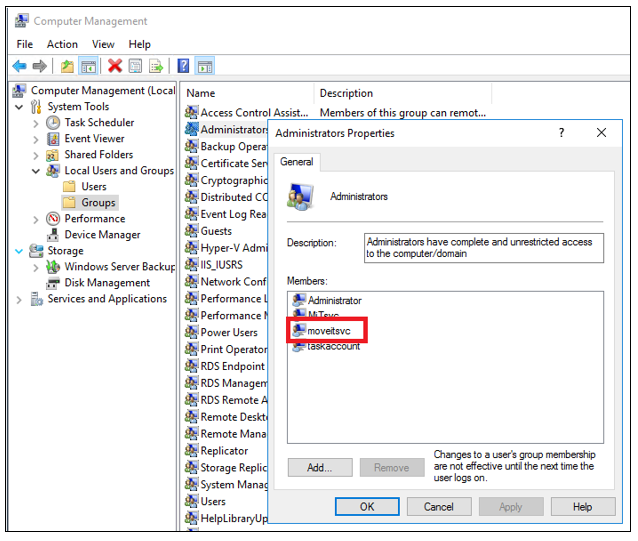Image resolution: width=638 pixels, height=541 pixels.
Task: Collapse the System Tools node
Action: [x=19, y=107]
